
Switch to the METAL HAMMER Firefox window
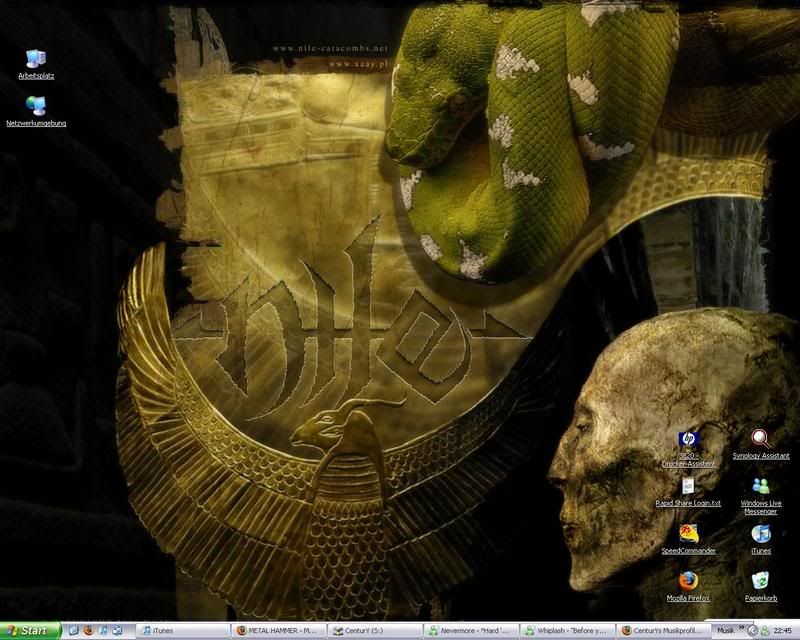click(x=279, y=631)
